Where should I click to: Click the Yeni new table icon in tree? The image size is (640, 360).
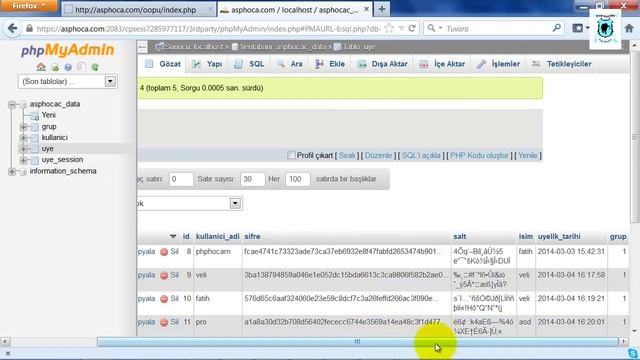(35, 116)
